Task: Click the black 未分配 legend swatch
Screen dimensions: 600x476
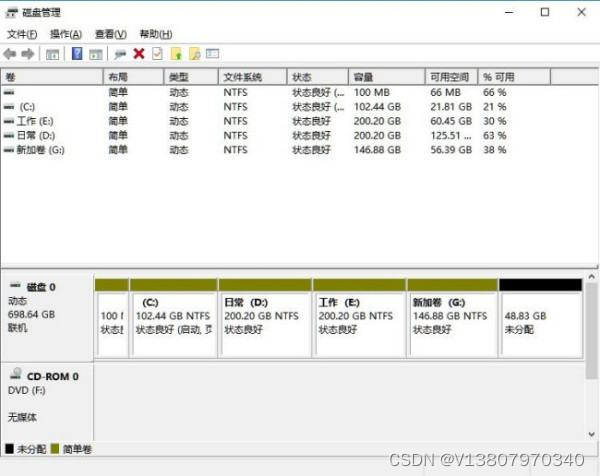Action: point(10,448)
